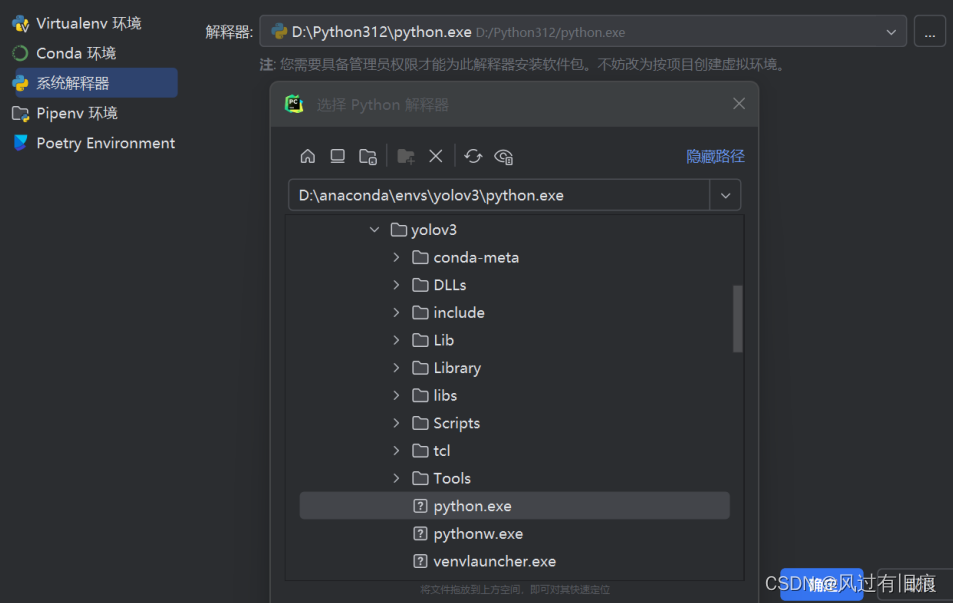The height and width of the screenshot is (603, 953).
Task: Select the conda-meta folder
Action: [476, 258]
